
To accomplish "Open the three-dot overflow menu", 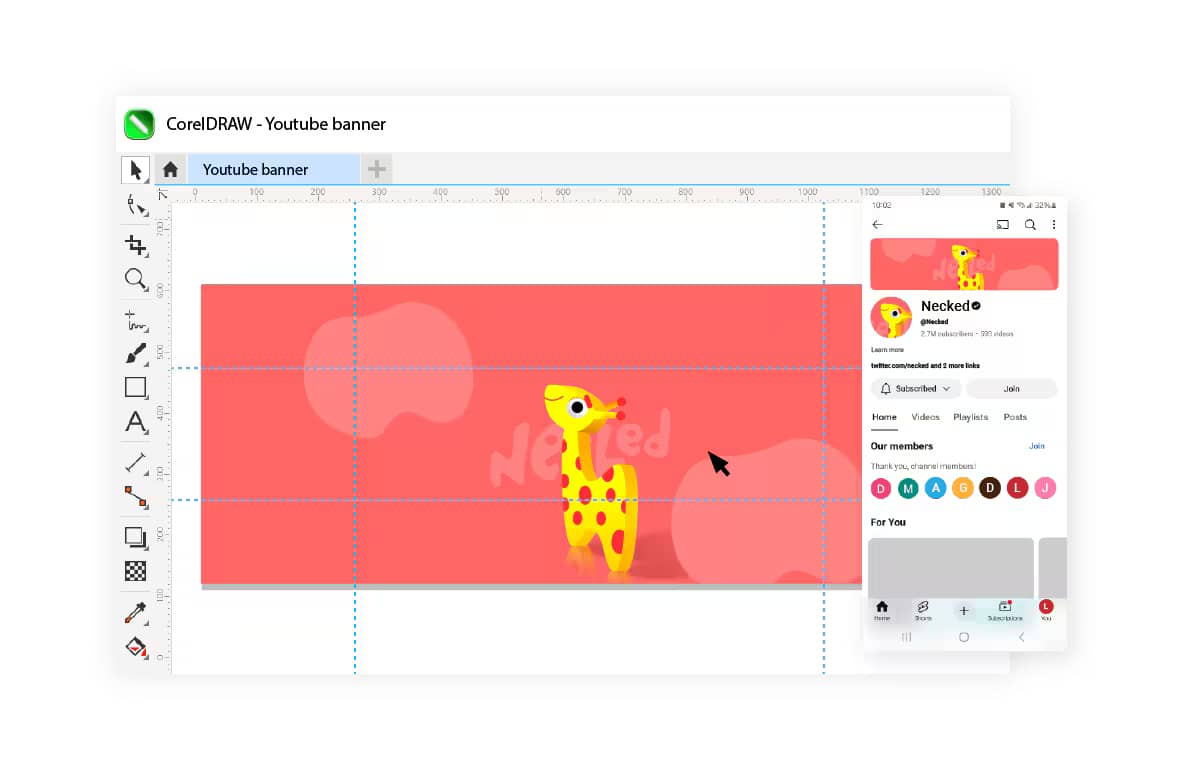I will [1053, 225].
